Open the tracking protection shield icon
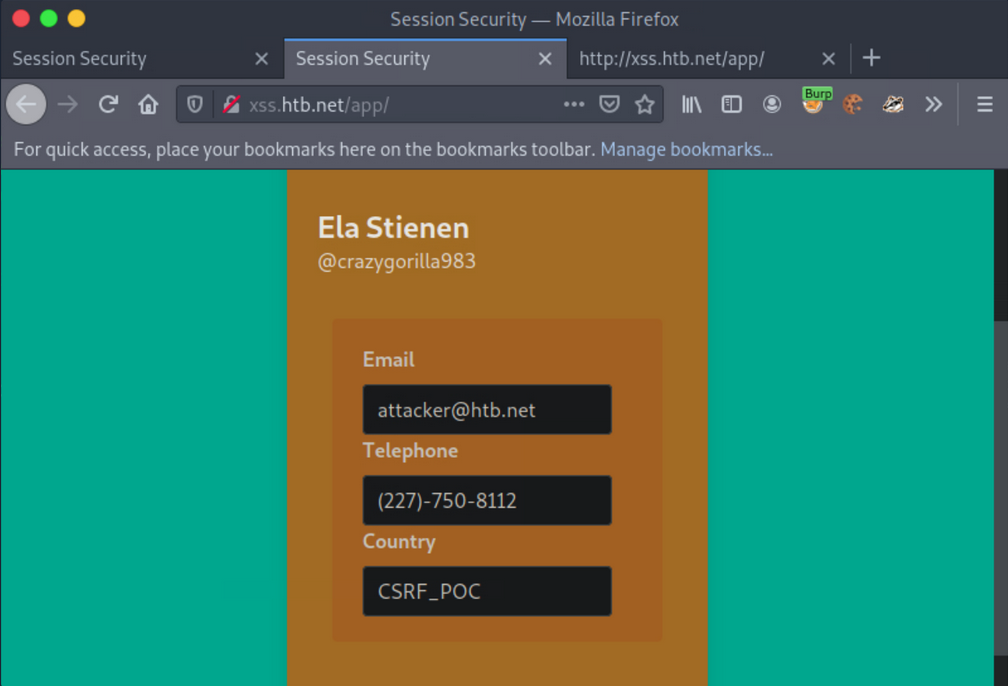The width and height of the screenshot is (1008, 686). click(x=196, y=104)
